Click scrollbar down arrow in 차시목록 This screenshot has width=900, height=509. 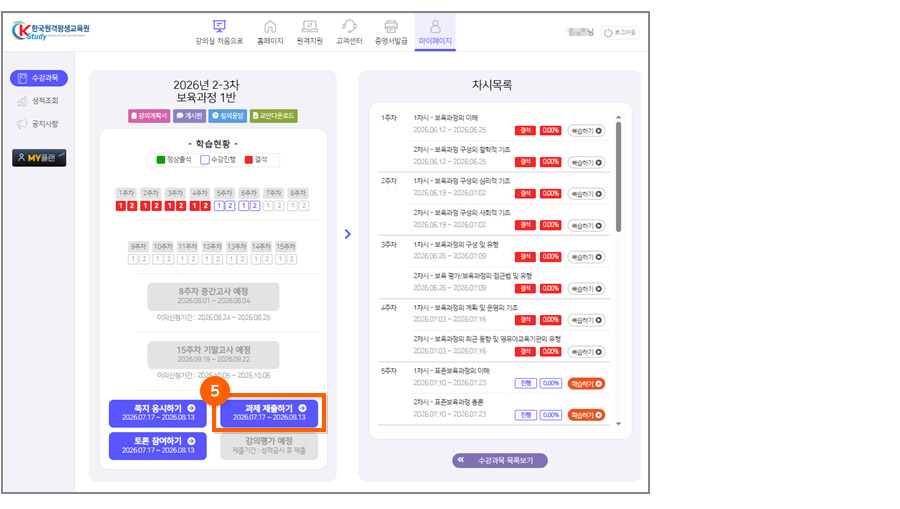pos(618,423)
